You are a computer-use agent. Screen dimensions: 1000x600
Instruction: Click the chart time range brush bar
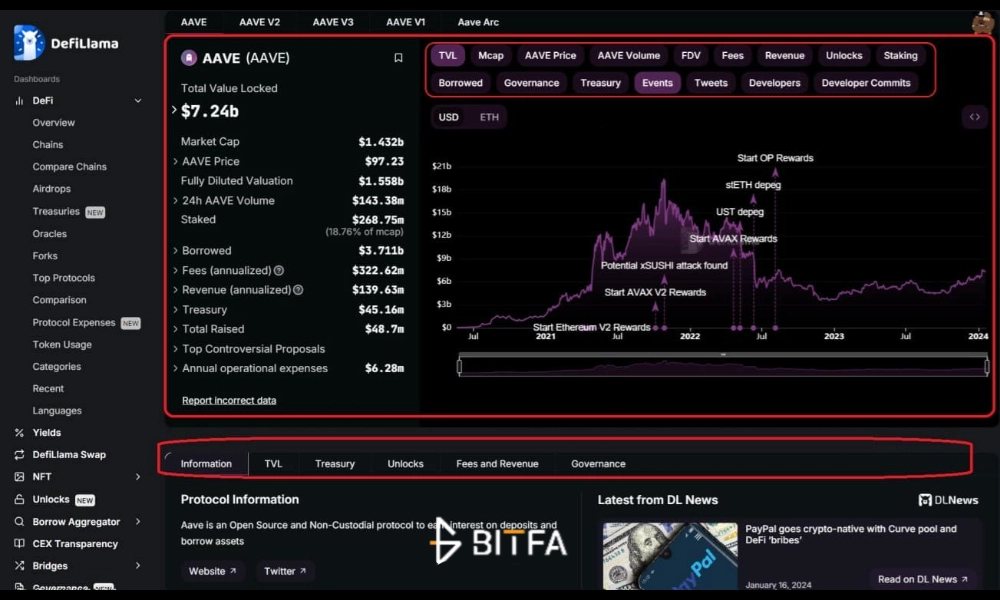[x=723, y=367]
